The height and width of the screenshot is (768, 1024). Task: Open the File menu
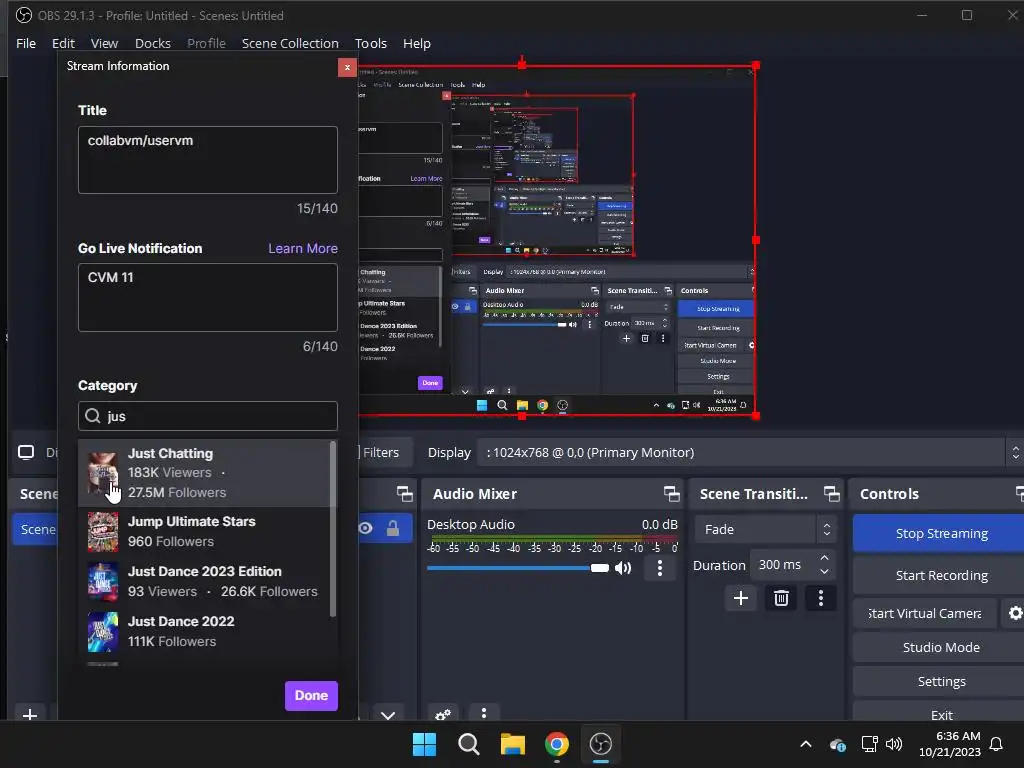[x=25, y=44]
